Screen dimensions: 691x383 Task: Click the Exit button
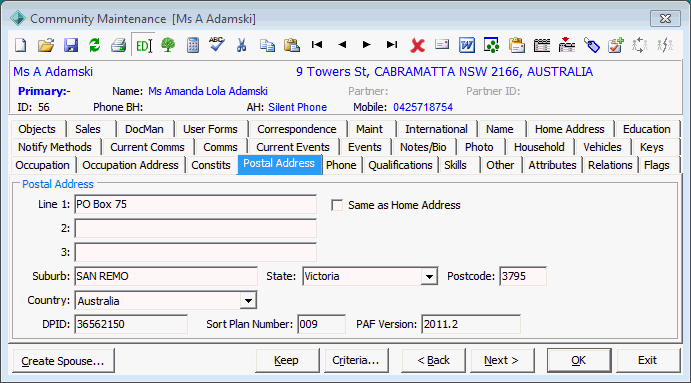tap(648, 361)
